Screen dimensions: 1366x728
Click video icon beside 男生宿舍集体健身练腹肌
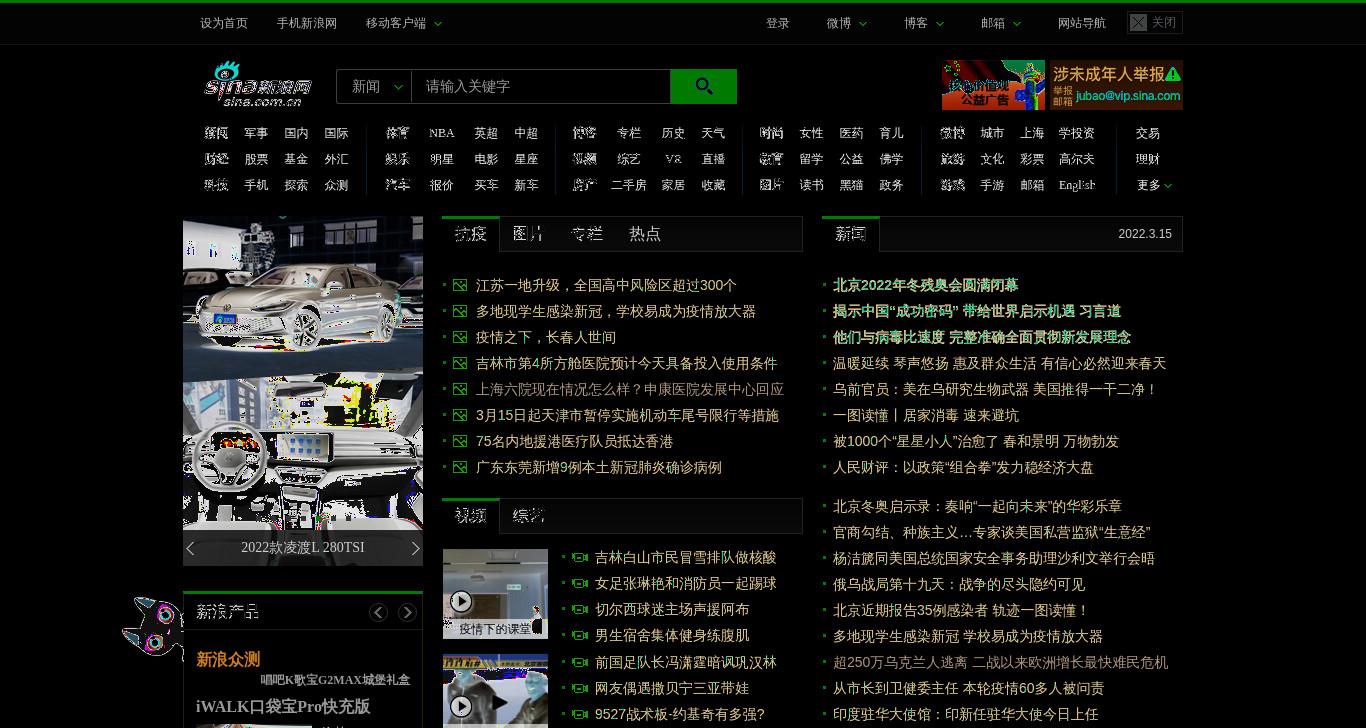pyautogui.click(x=579, y=635)
